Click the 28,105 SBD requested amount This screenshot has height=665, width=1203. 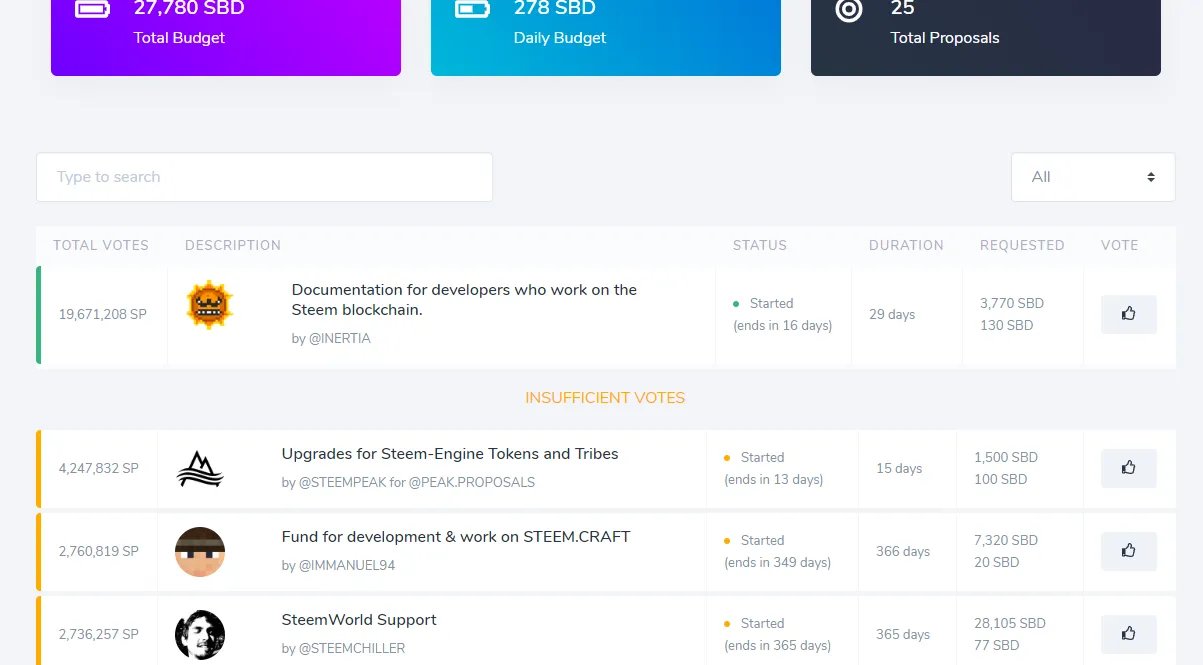(x=1010, y=623)
